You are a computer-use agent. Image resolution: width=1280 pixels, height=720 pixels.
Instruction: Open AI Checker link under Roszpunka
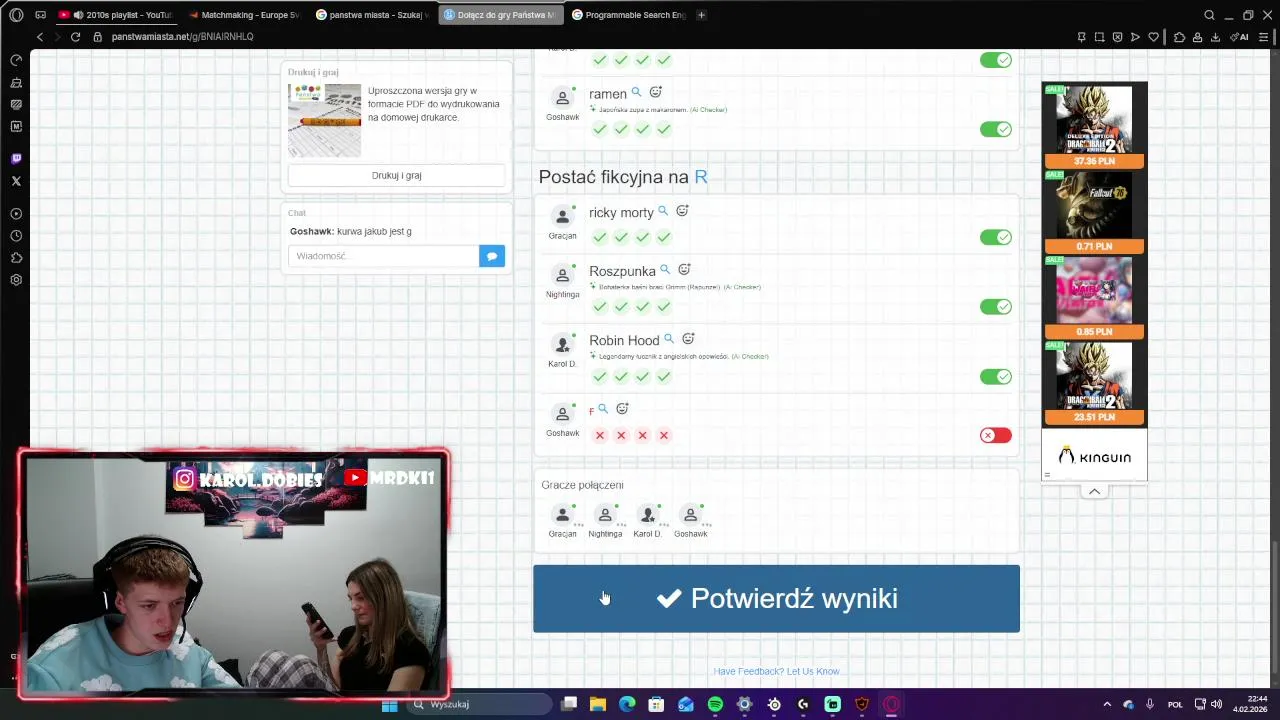(742, 287)
